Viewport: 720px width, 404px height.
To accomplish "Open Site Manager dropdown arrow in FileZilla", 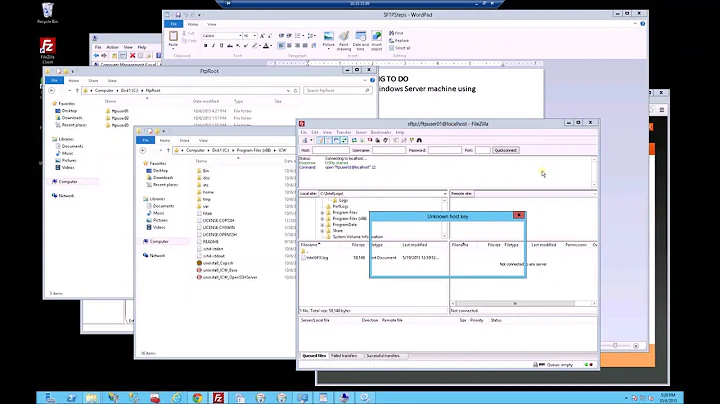I will click(311, 140).
